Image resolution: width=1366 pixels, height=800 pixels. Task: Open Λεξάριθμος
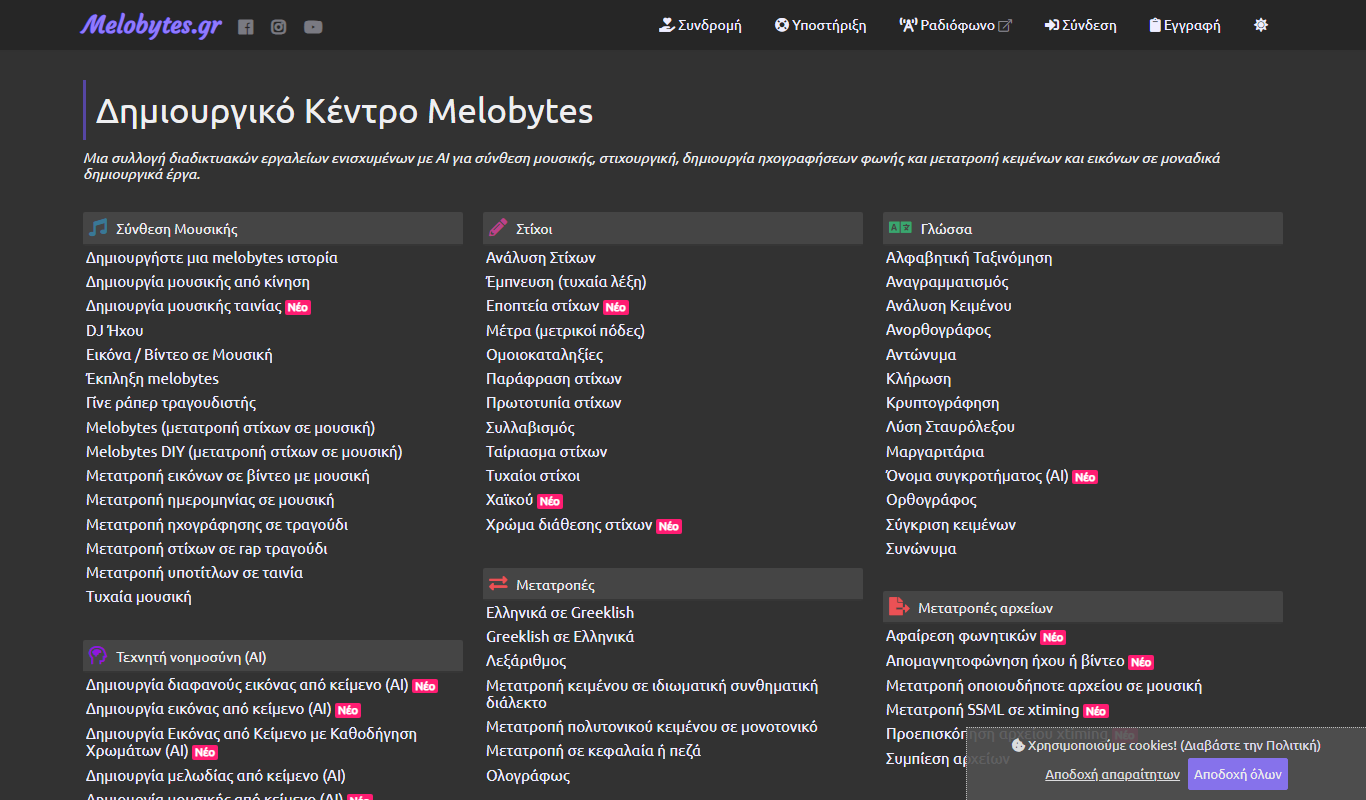(526, 661)
